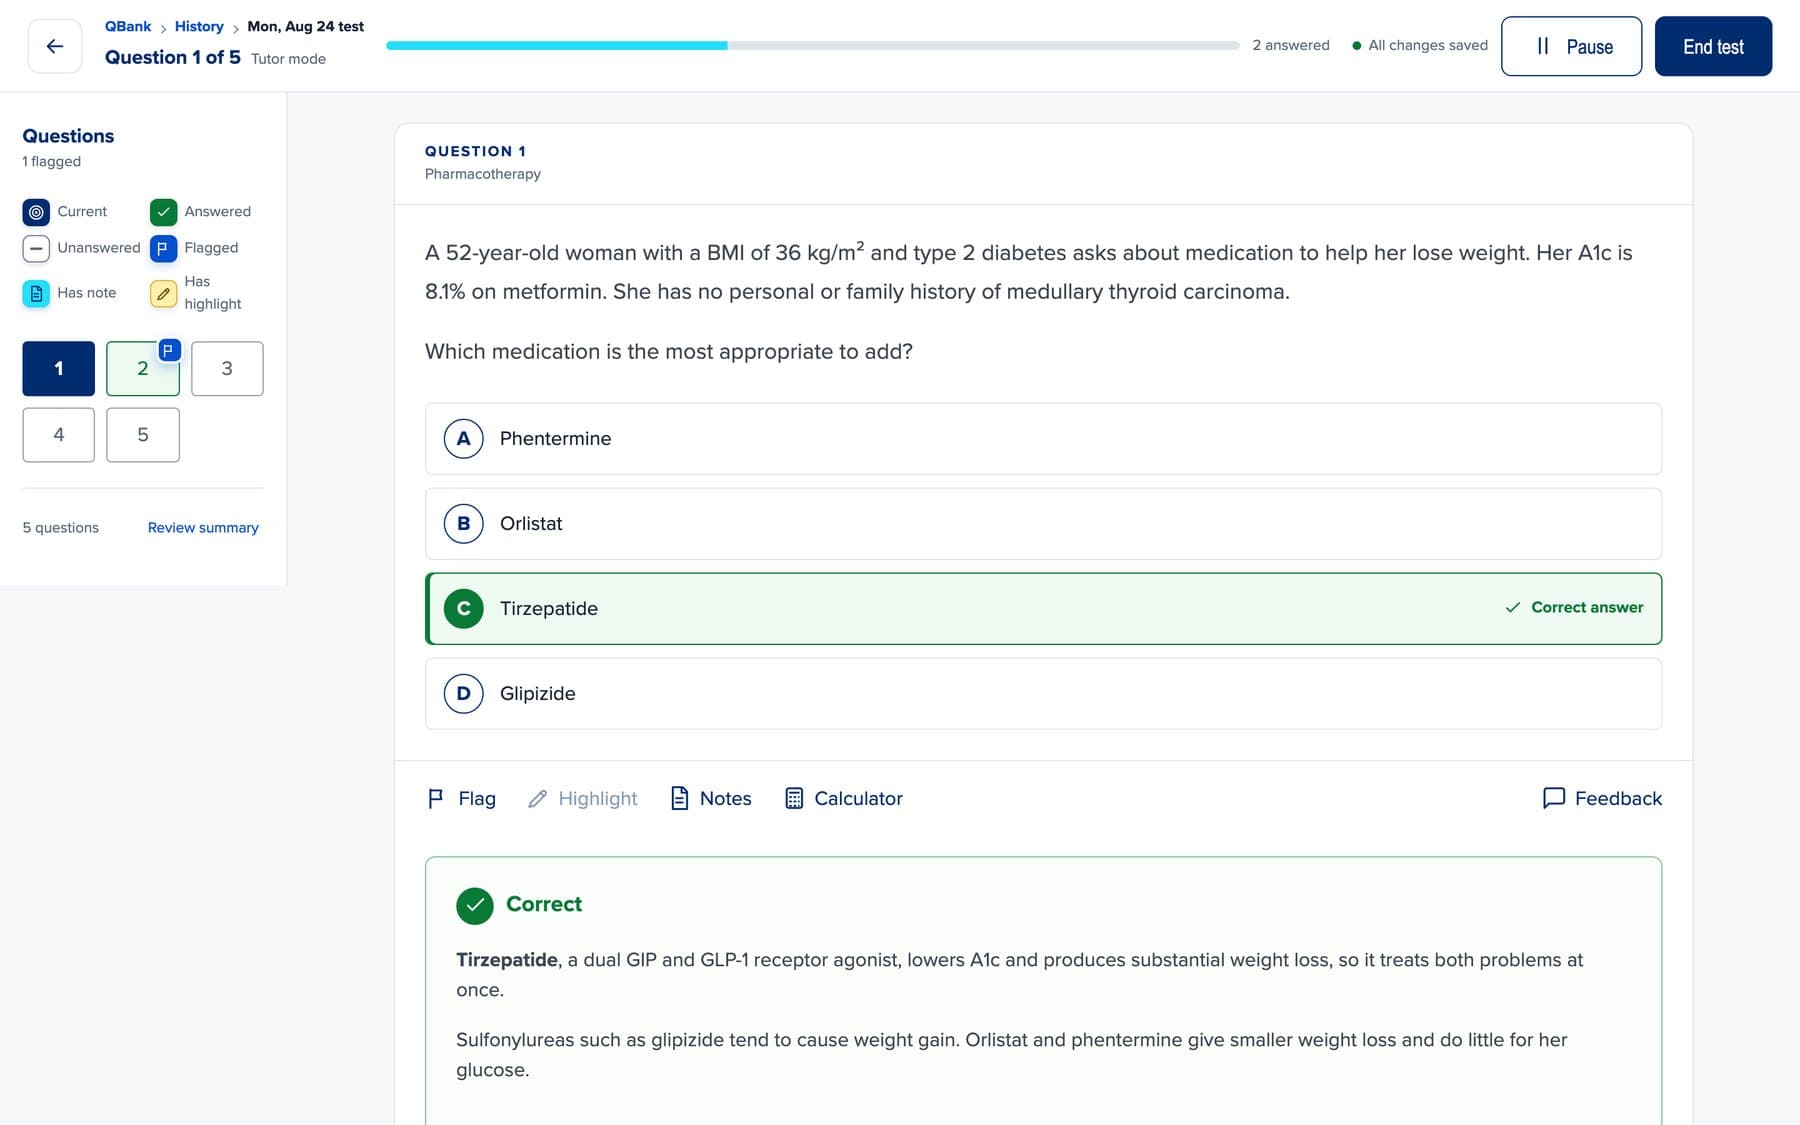
Task: Click the Has highlight legend pencil icon
Action: (163, 293)
